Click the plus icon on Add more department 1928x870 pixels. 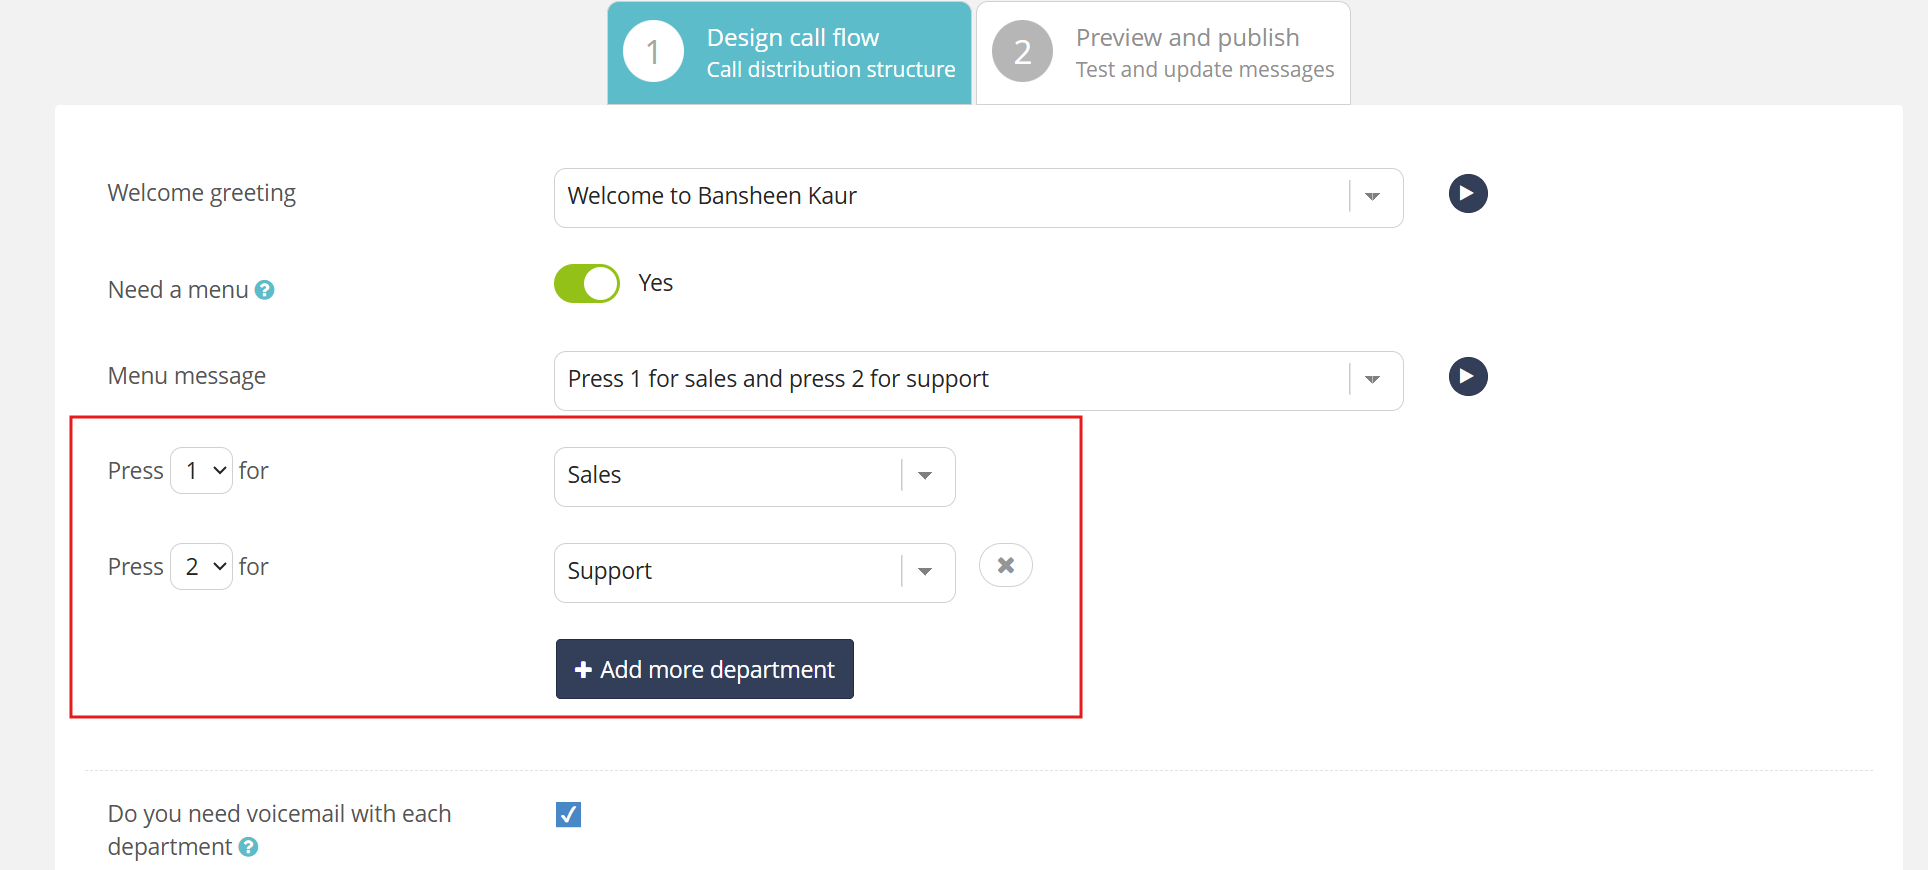click(x=583, y=670)
